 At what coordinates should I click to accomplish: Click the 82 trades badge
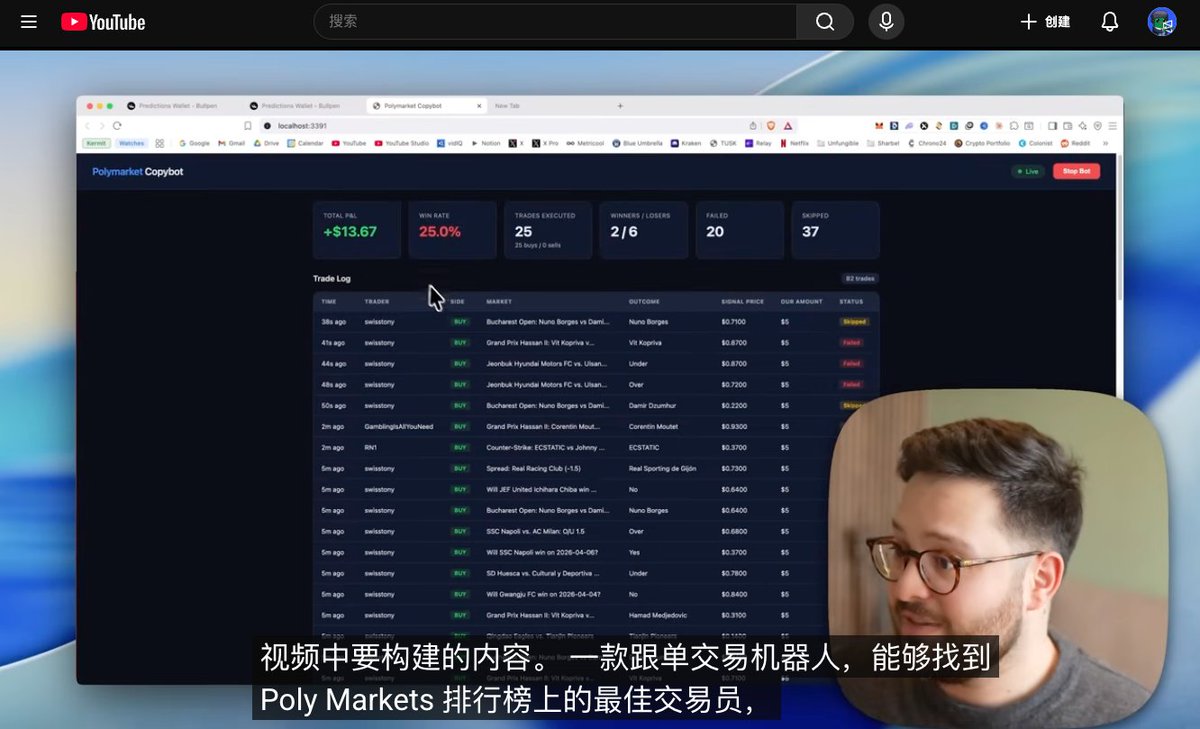[x=860, y=279]
